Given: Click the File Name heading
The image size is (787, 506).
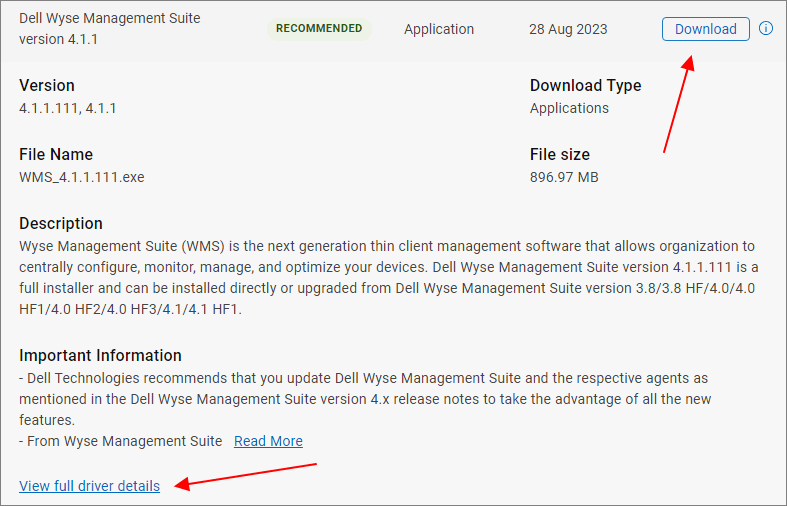Looking at the screenshot, I should [x=56, y=155].
